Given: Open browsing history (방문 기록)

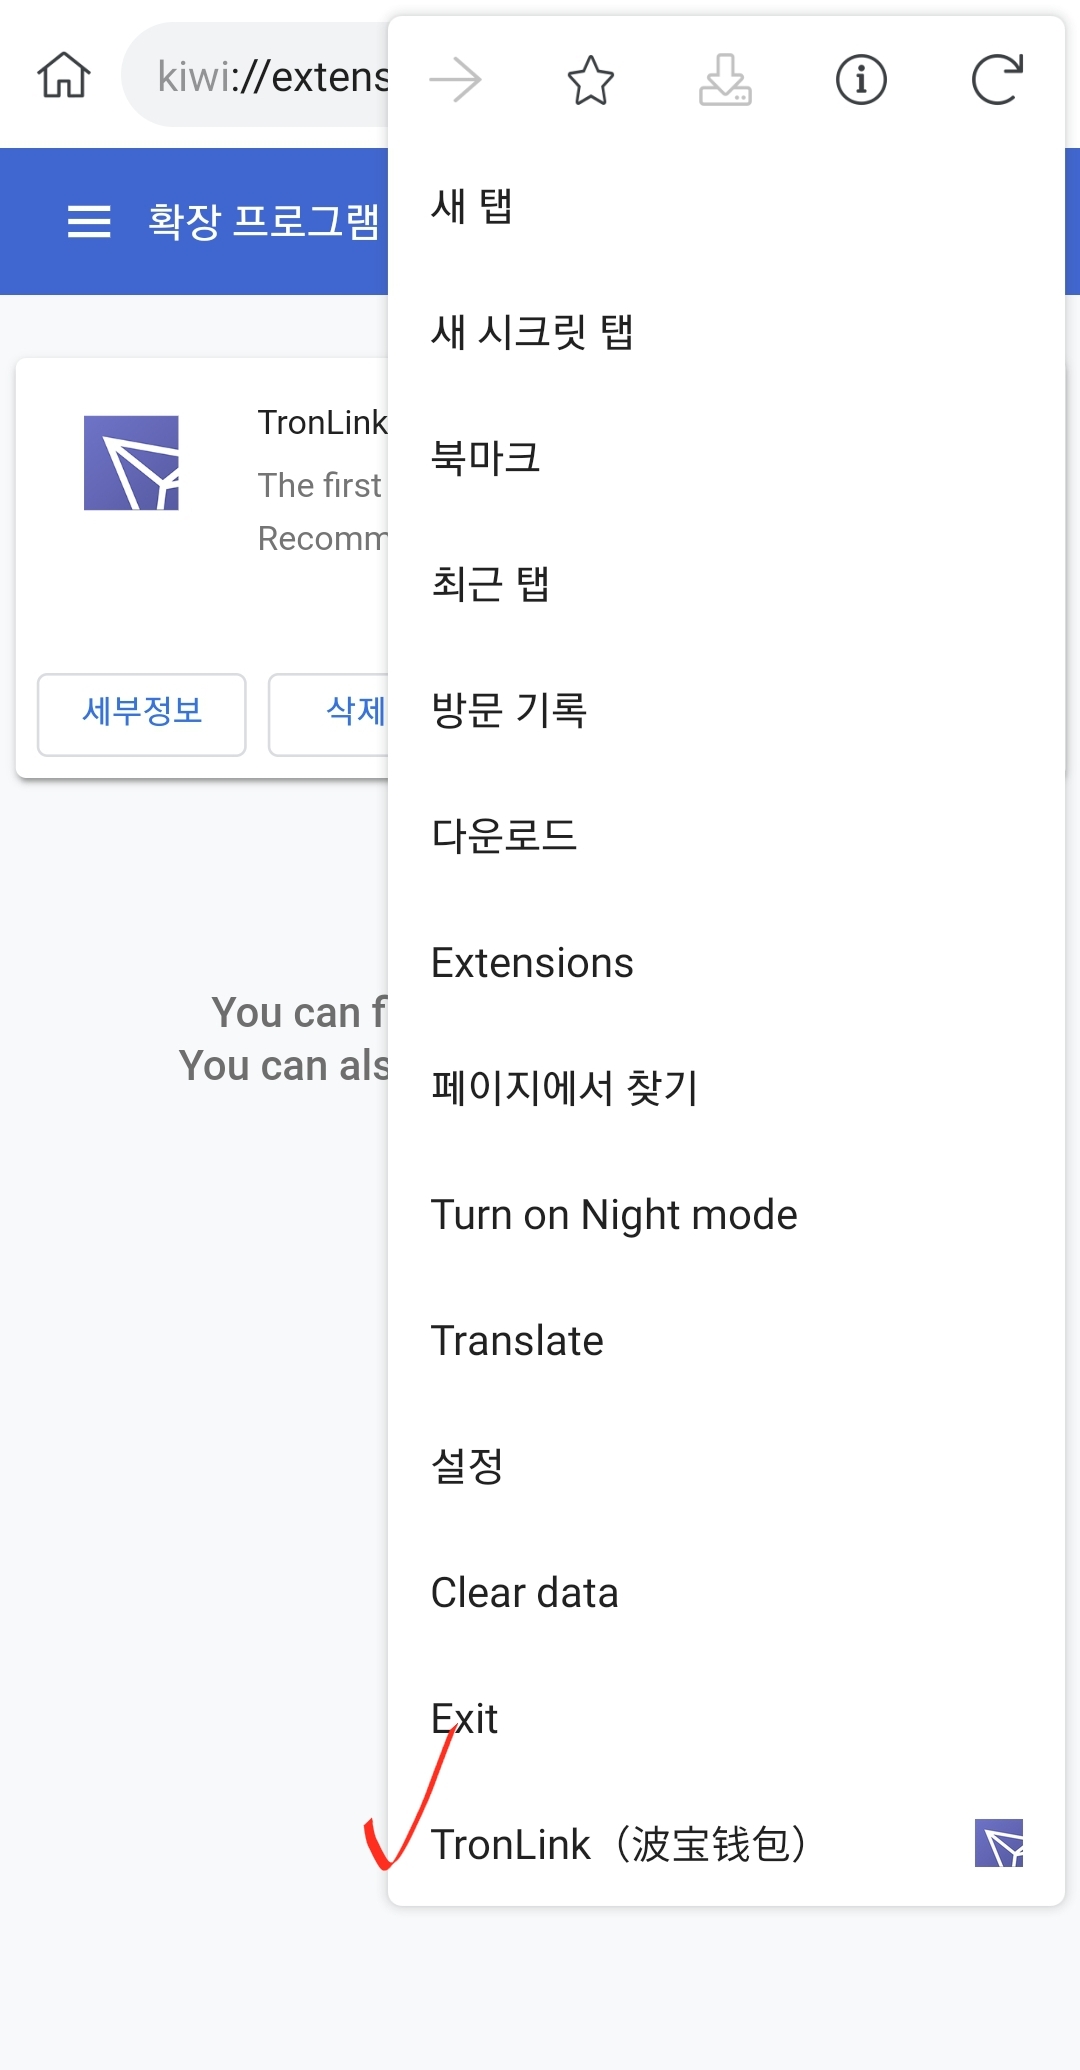Looking at the screenshot, I should pos(509,710).
